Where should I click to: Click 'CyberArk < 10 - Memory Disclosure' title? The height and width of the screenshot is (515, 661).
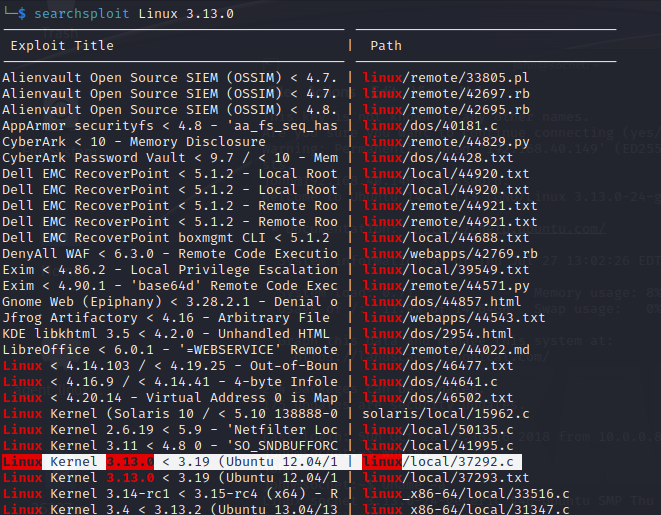pyautogui.click(x=134, y=142)
